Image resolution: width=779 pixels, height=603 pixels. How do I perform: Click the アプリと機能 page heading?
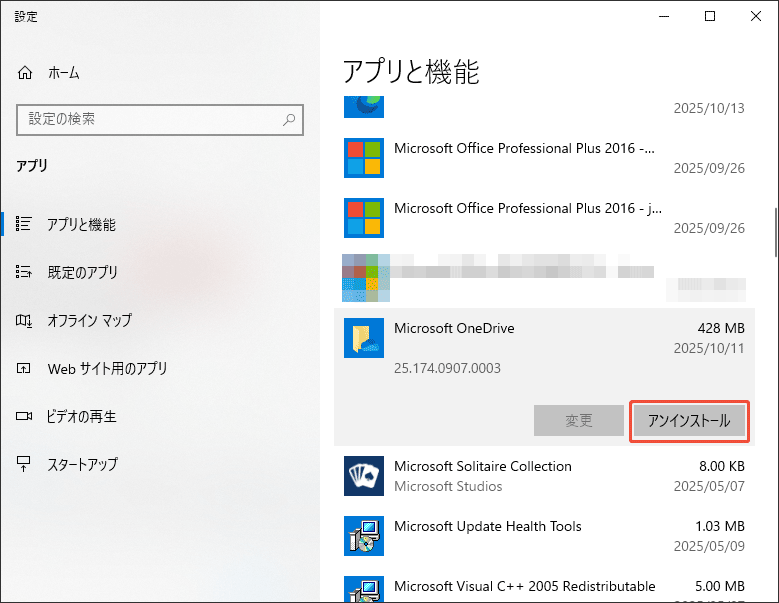coord(411,72)
